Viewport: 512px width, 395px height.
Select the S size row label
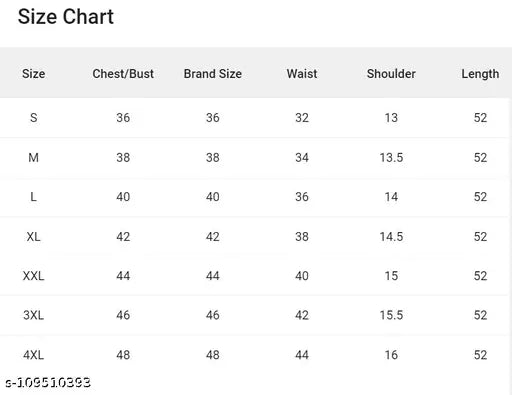point(33,118)
